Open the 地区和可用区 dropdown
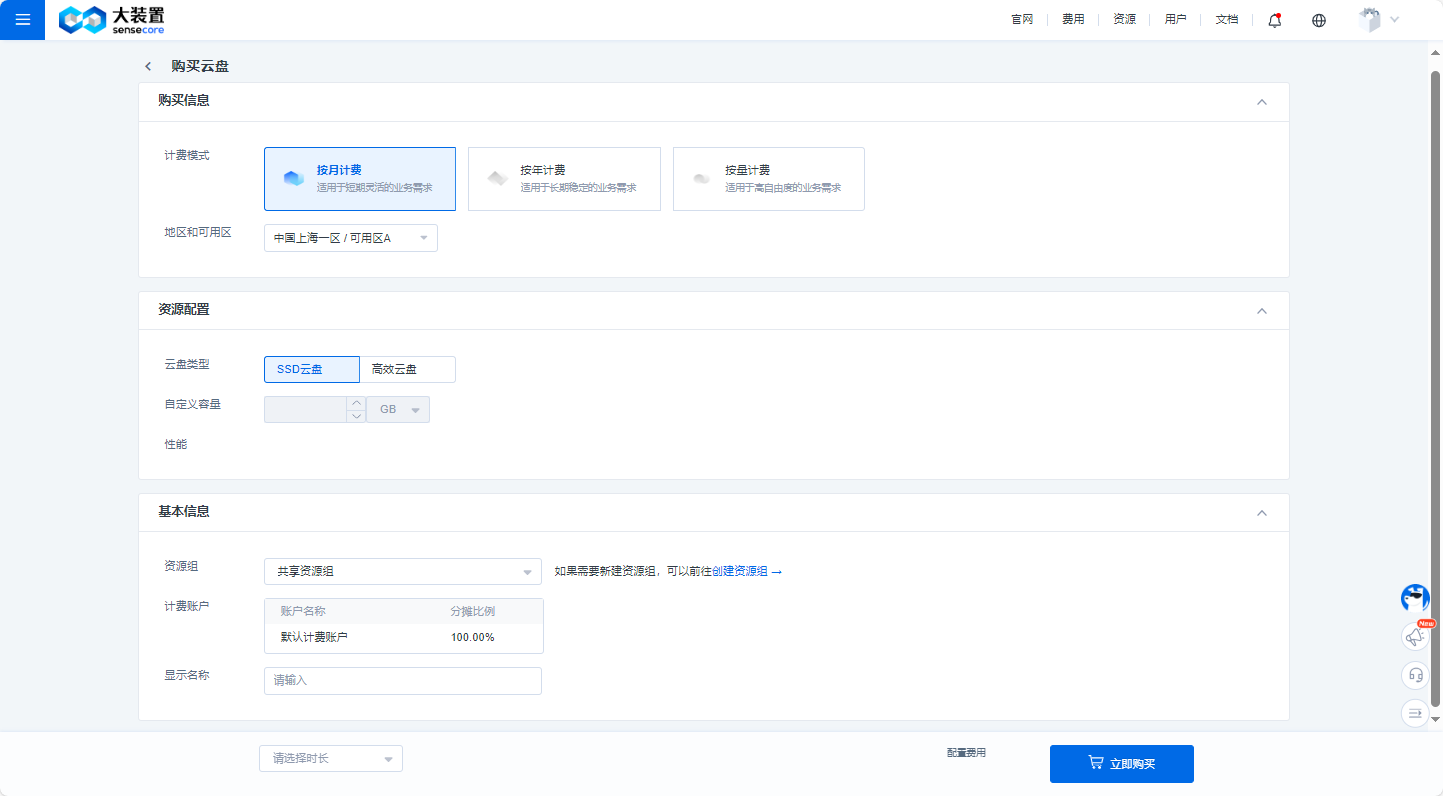The height and width of the screenshot is (796, 1443). click(x=350, y=238)
